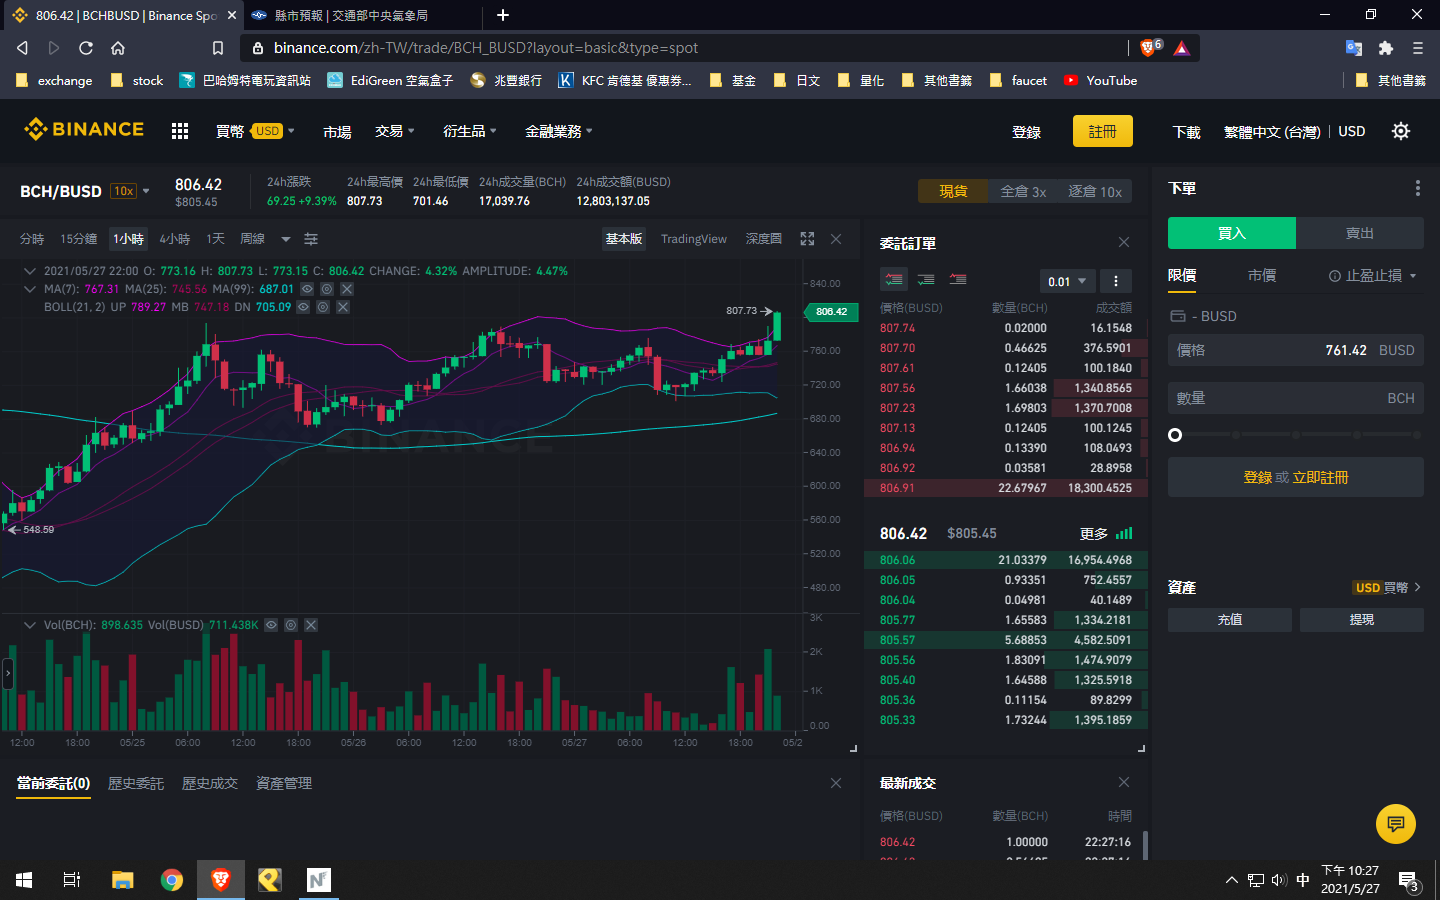Screen dimensions: 1440x900
Task: Close the 委託訂單 order book panel
Action: tap(1124, 242)
